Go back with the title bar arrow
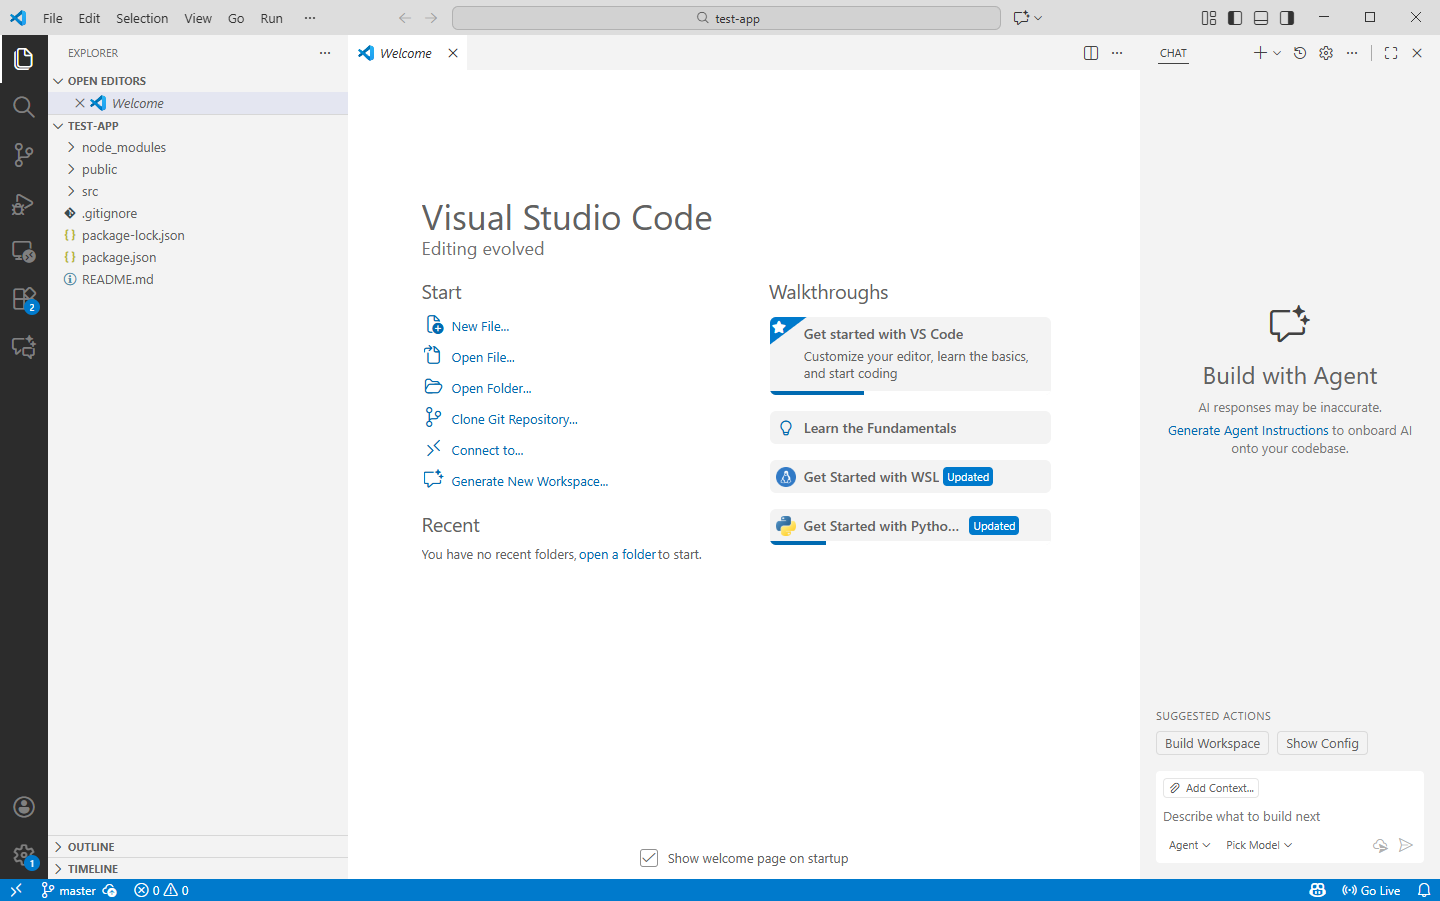 point(405,18)
